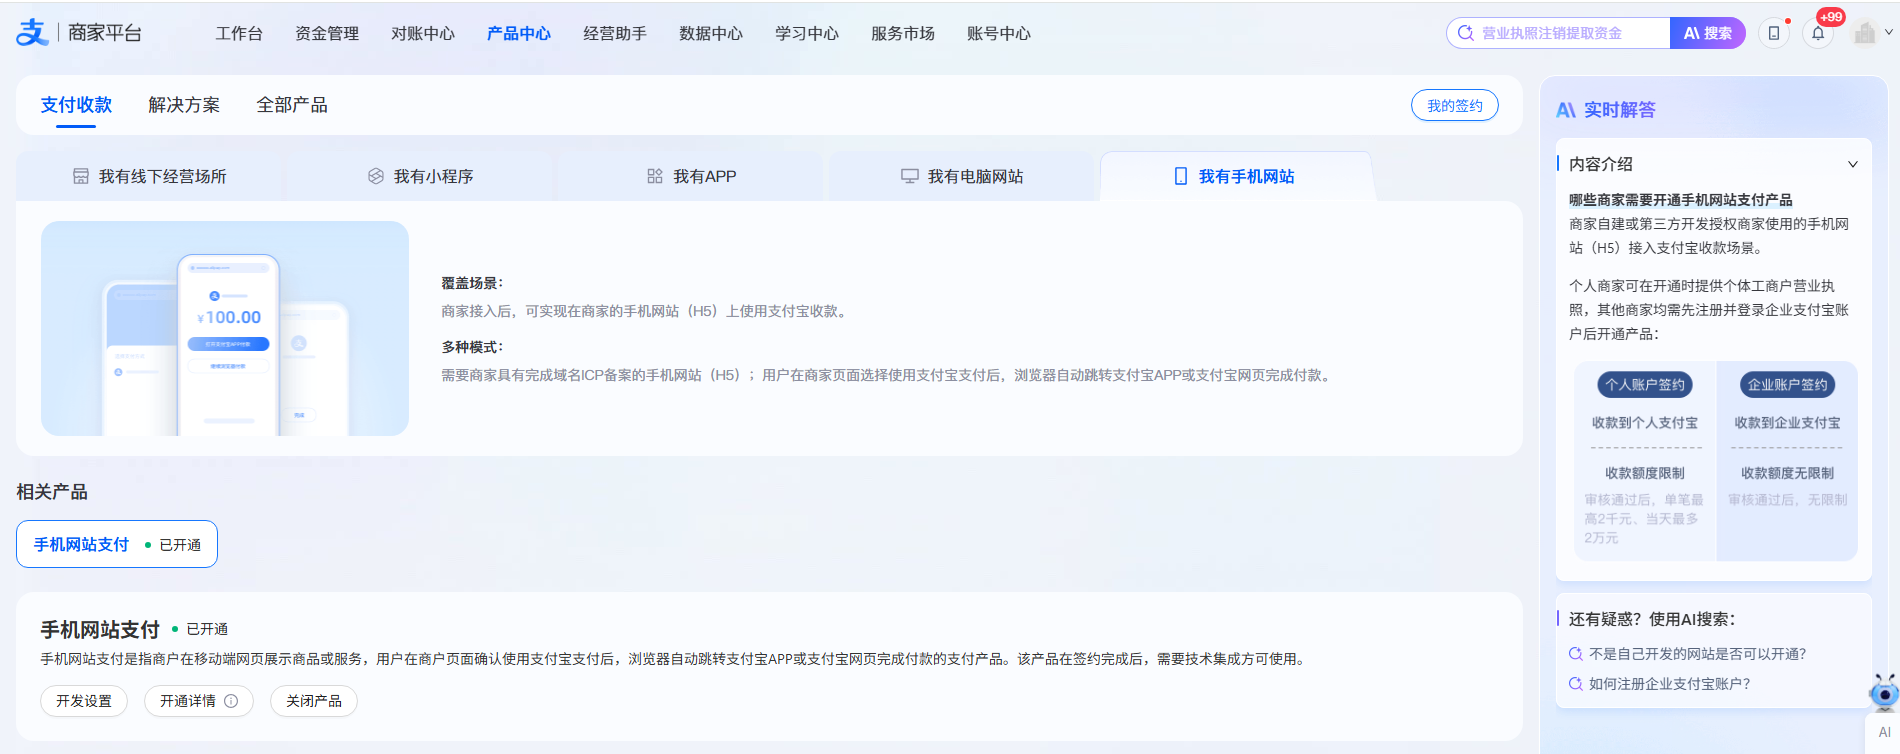Viewport: 1900px width, 754px height.
Task: Click the 收款额度限制 text
Action: click(1645, 473)
